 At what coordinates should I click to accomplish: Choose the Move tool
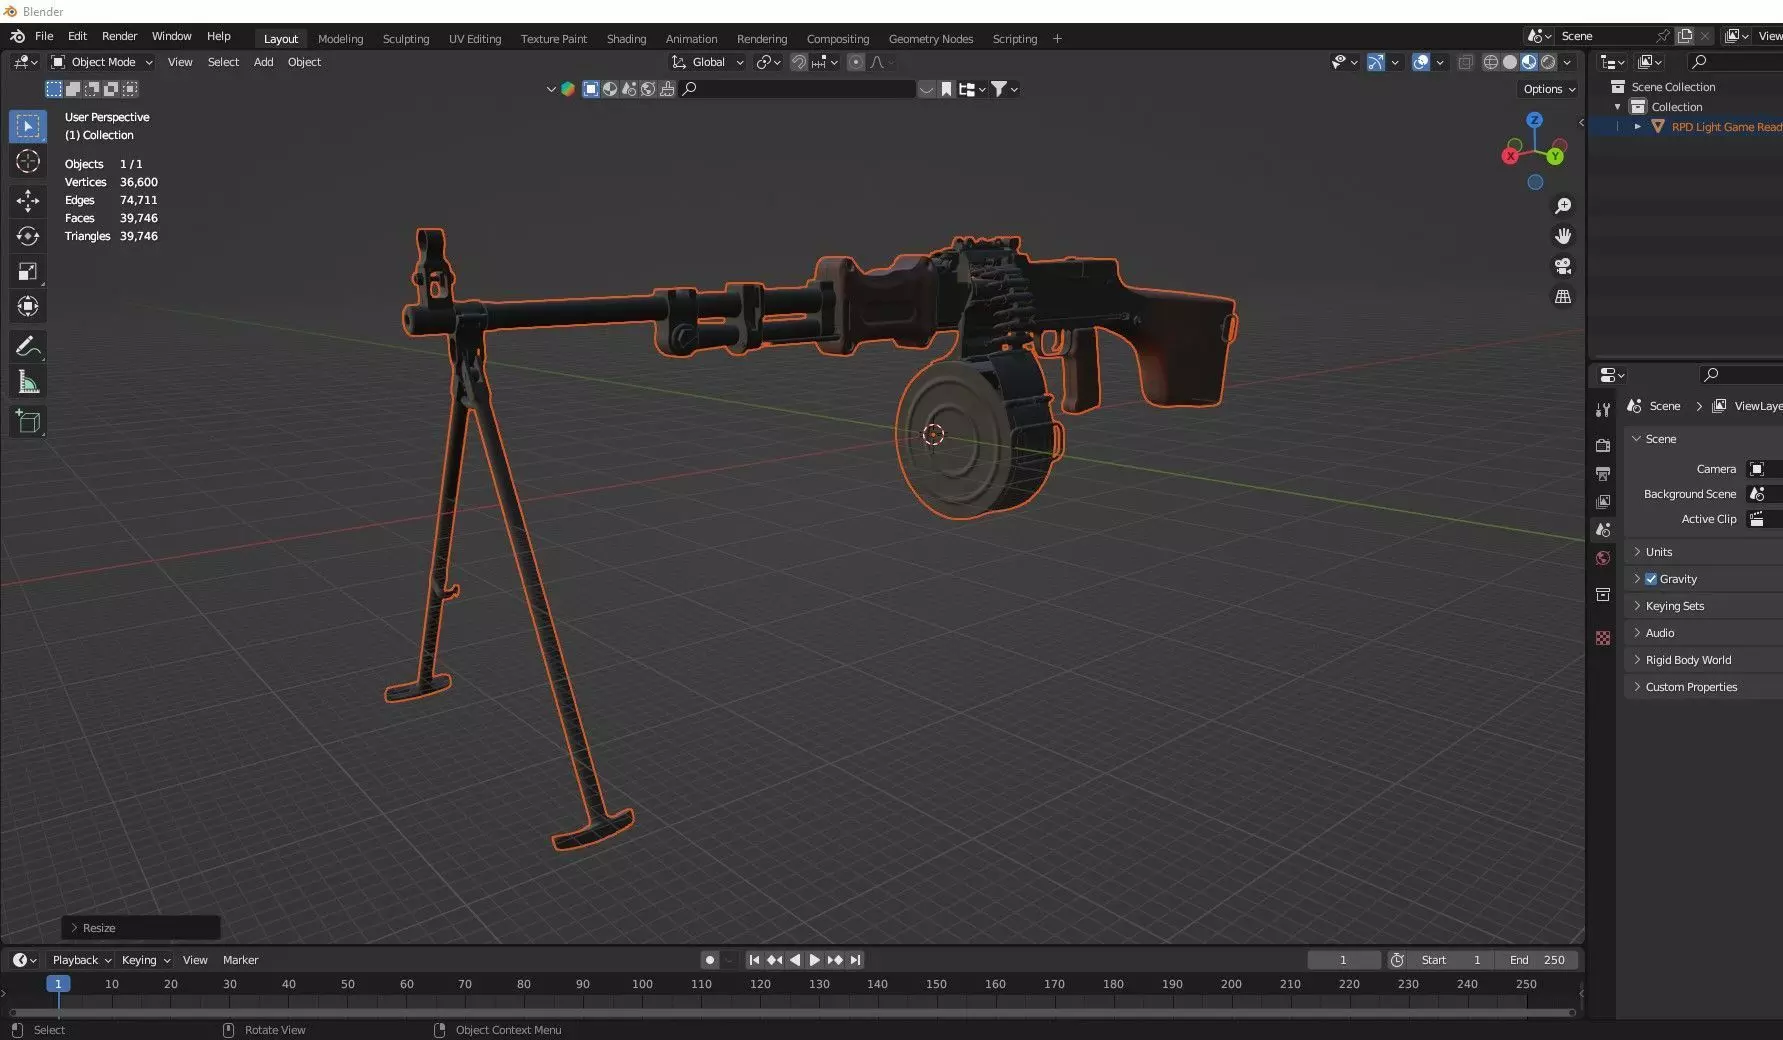pos(28,201)
